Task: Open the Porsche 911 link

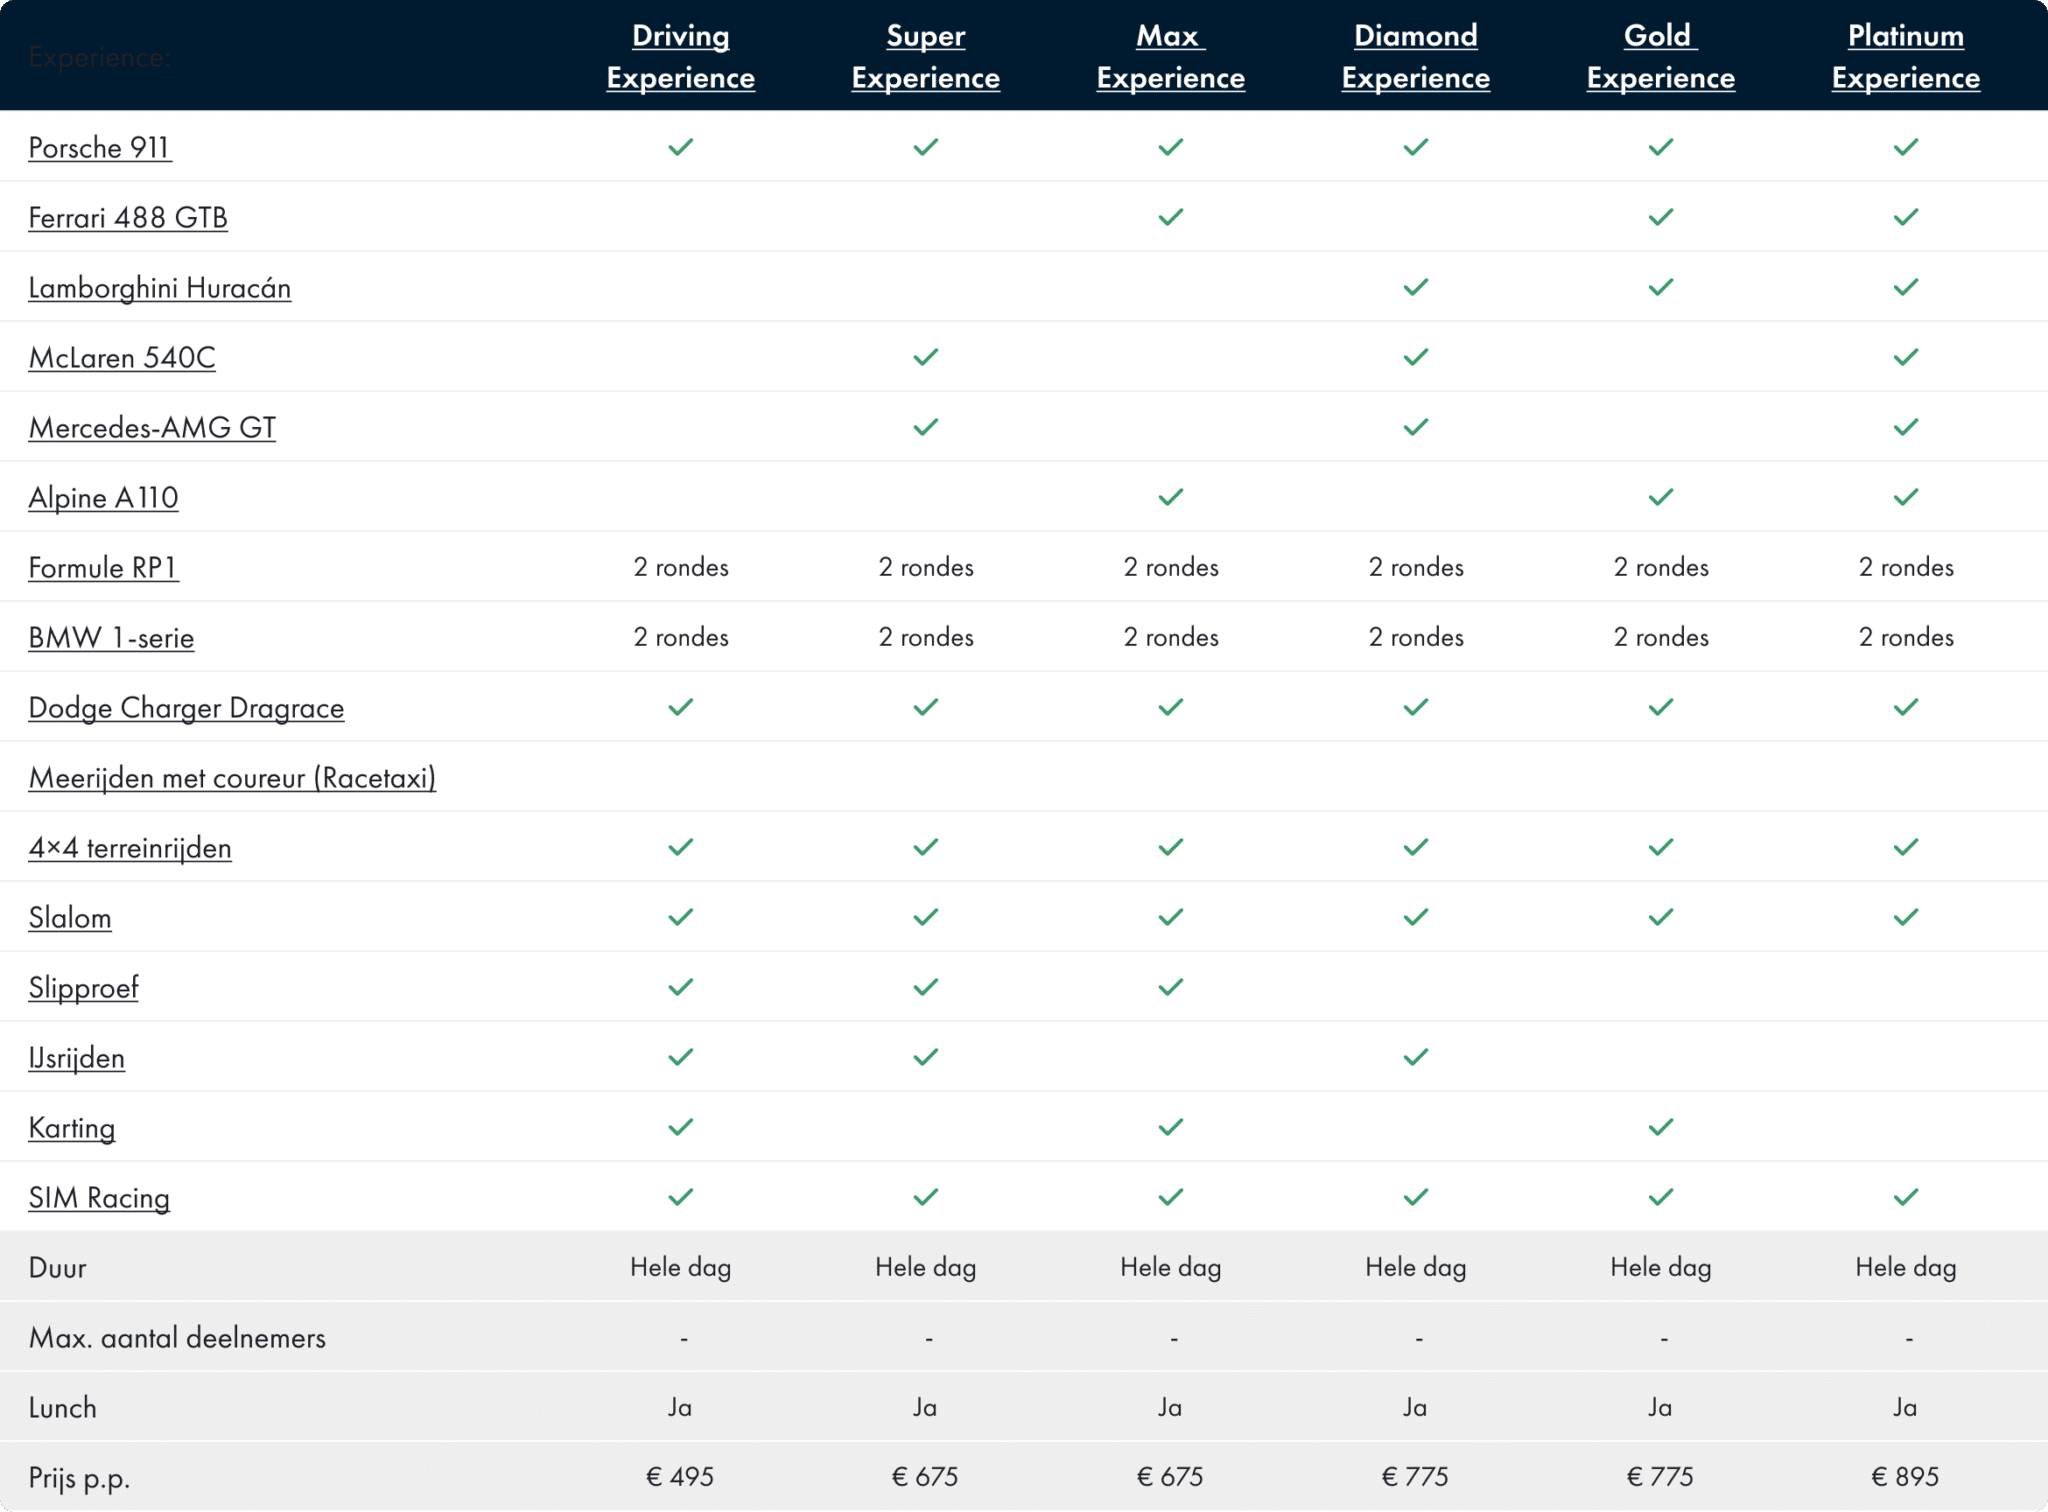Action: (100, 148)
